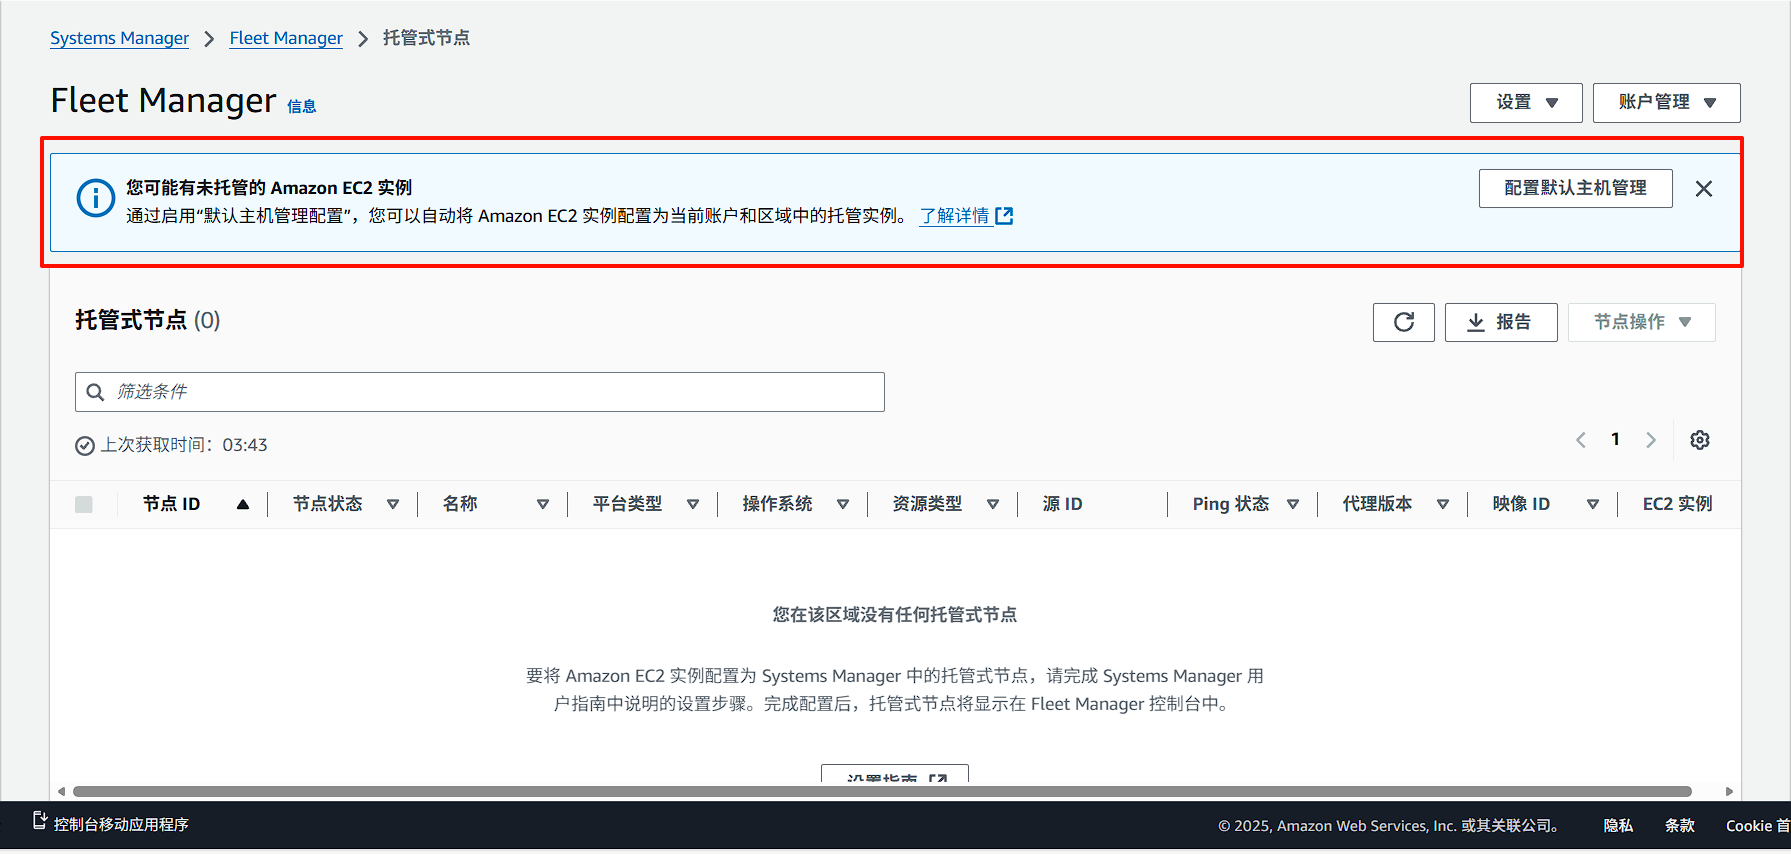This screenshot has width=1791, height=854.
Task: Click the 控制台移动应用程序 footer icon
Action: 40,821
